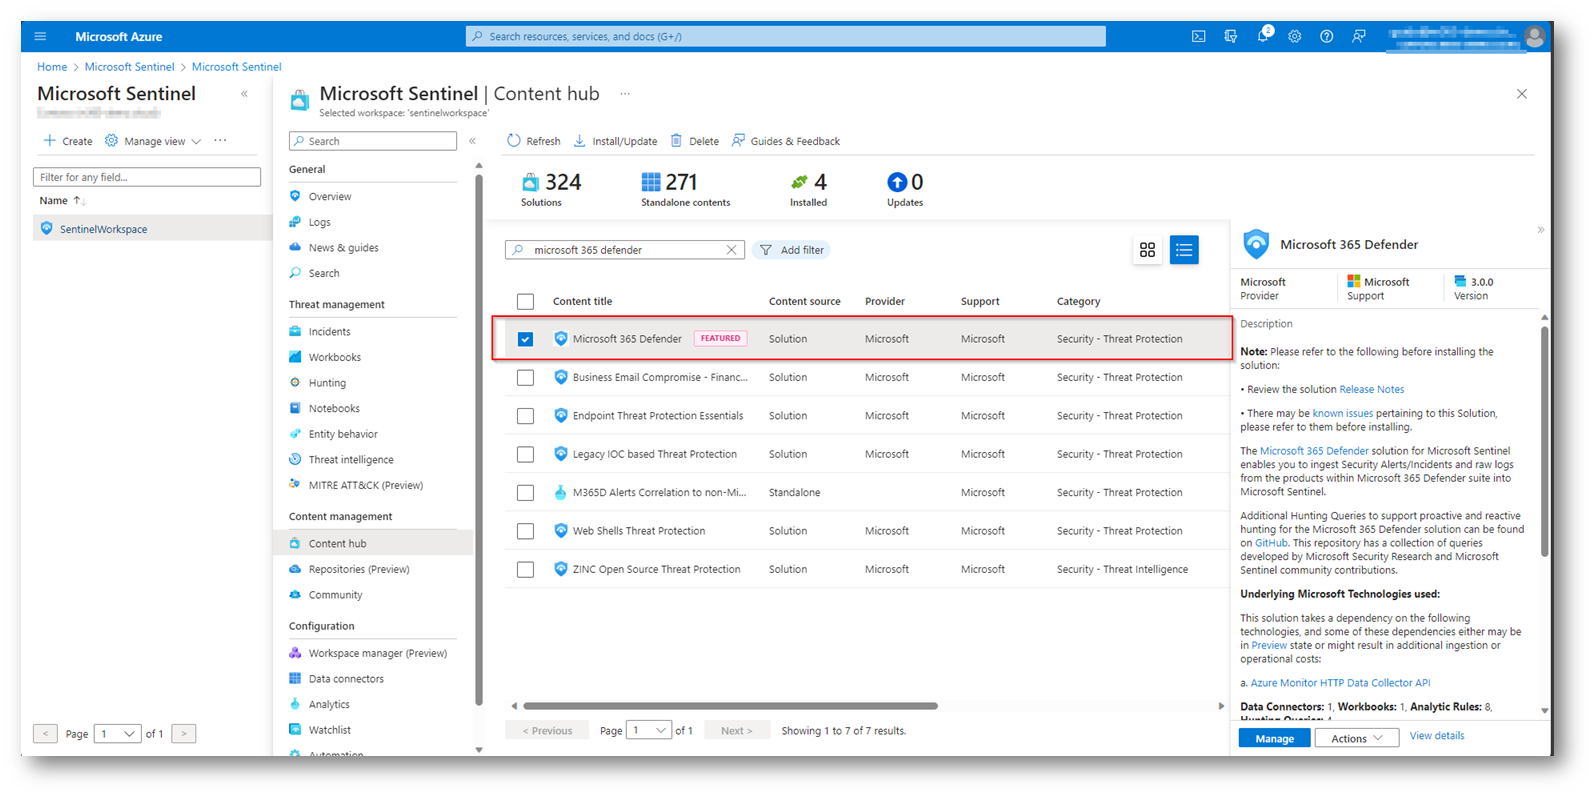Open Data connectors under Configuration

click(x=346, y=679)
